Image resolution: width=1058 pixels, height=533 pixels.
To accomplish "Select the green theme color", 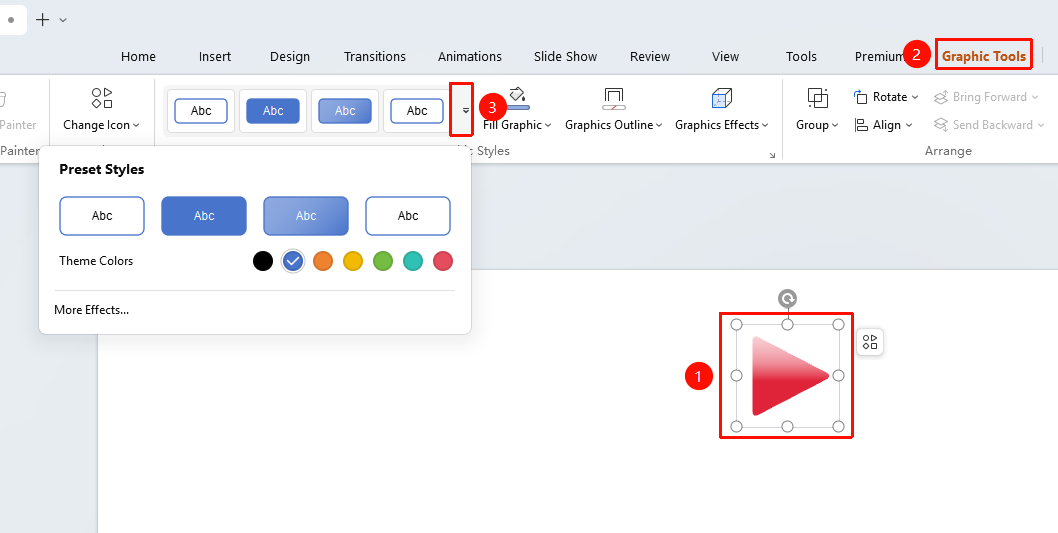I will [x=383, y=261].
